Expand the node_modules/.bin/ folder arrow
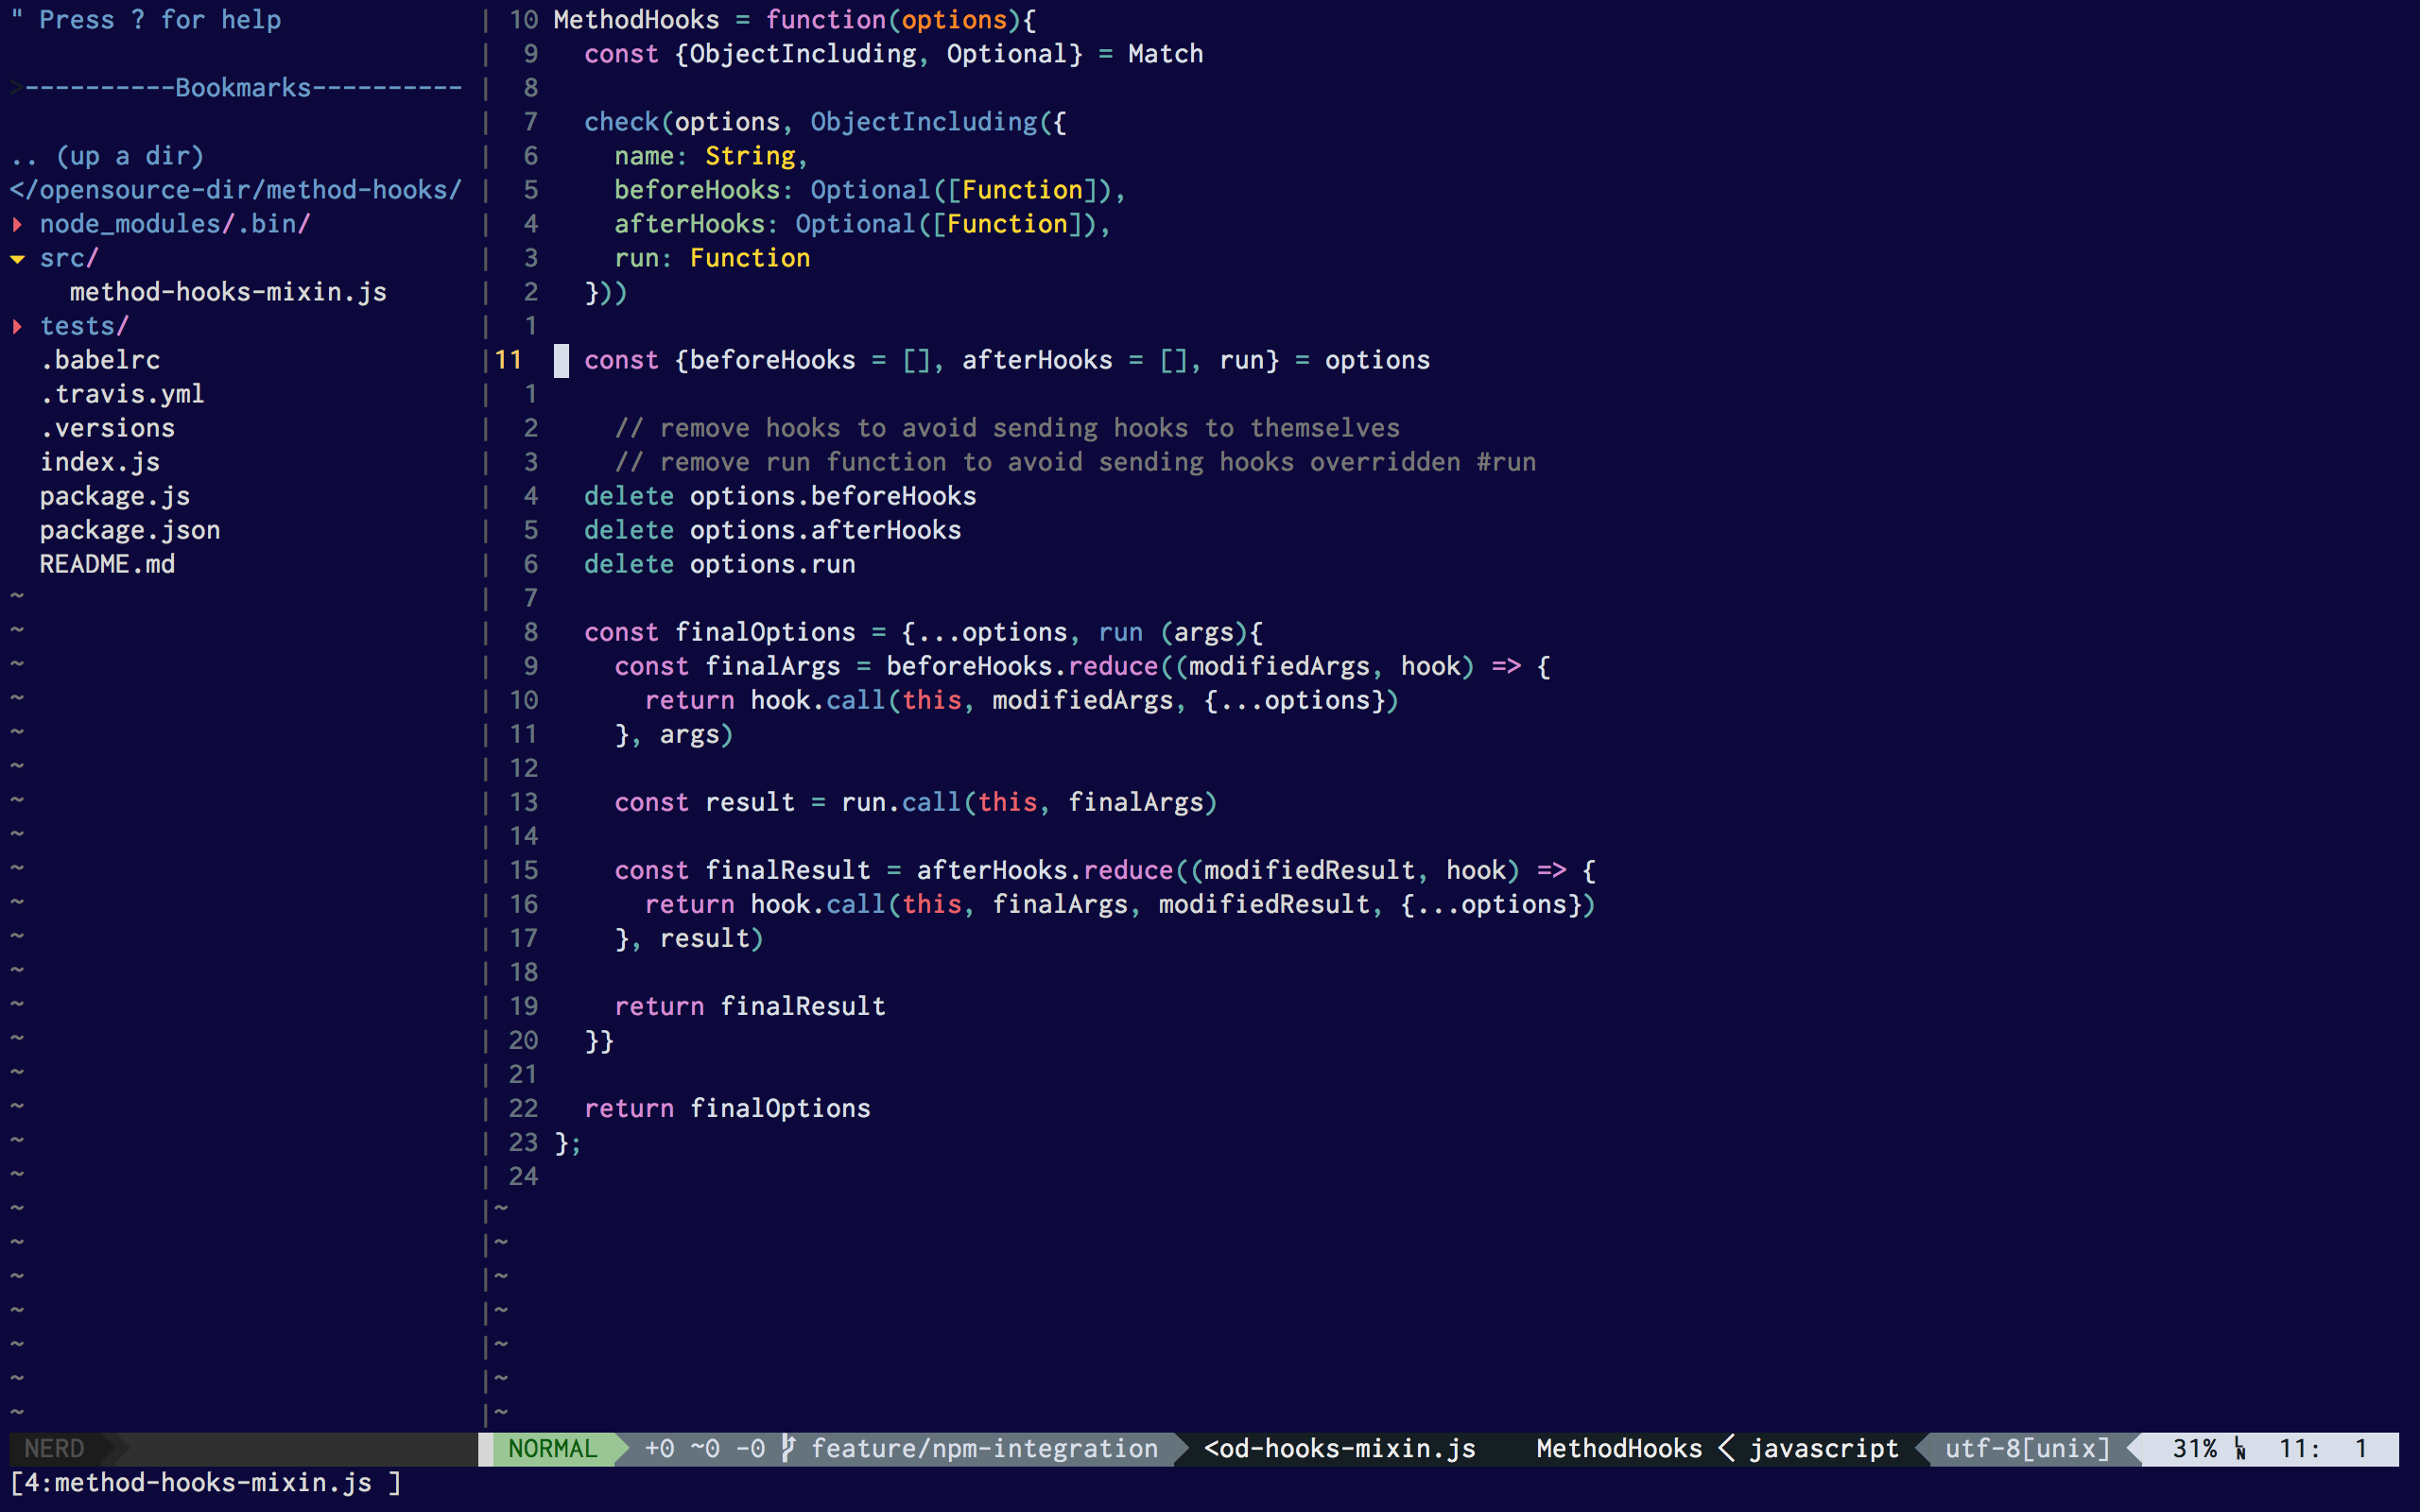Screen dimensions: 2420x1512 click(x=17, y=224)
